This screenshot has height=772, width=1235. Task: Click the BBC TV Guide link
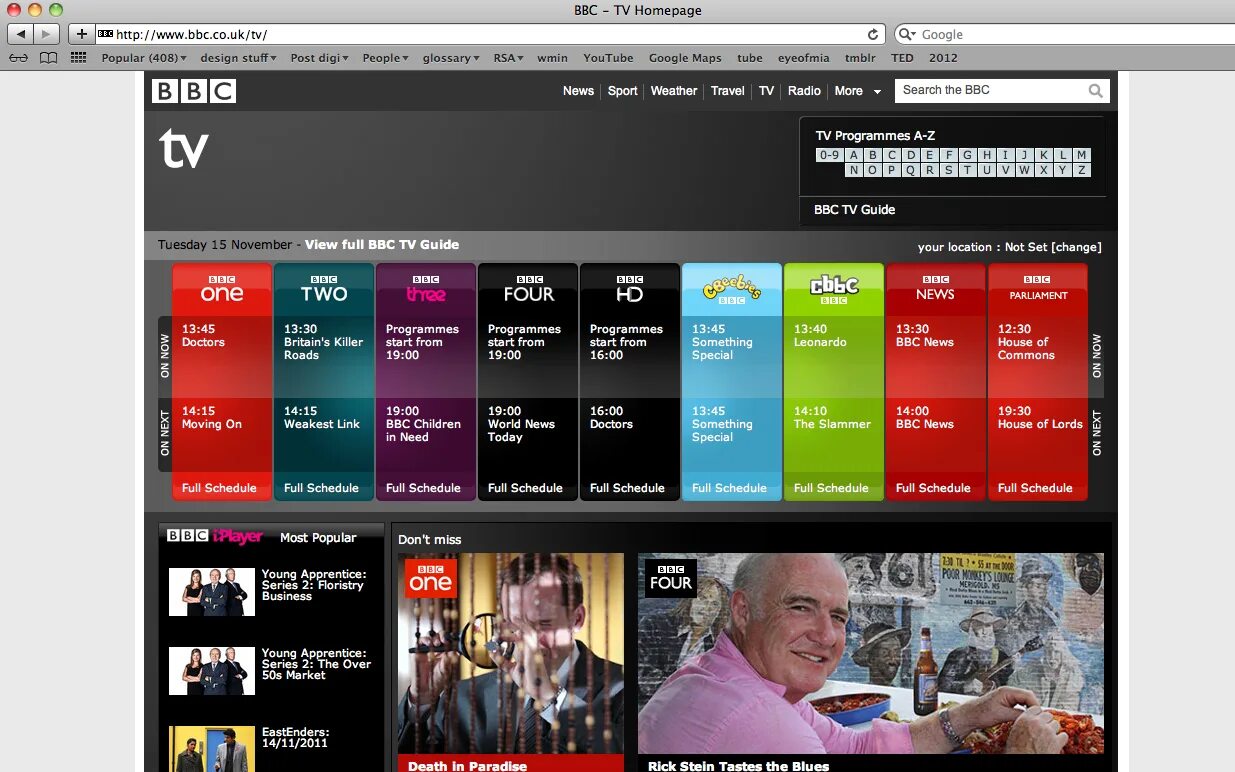[854, 209]
